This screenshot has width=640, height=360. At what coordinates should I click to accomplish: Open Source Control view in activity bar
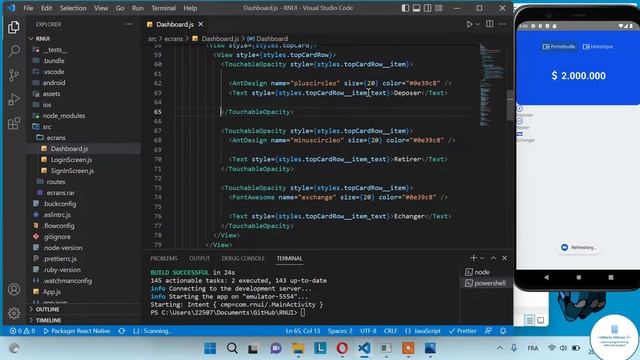14,75
